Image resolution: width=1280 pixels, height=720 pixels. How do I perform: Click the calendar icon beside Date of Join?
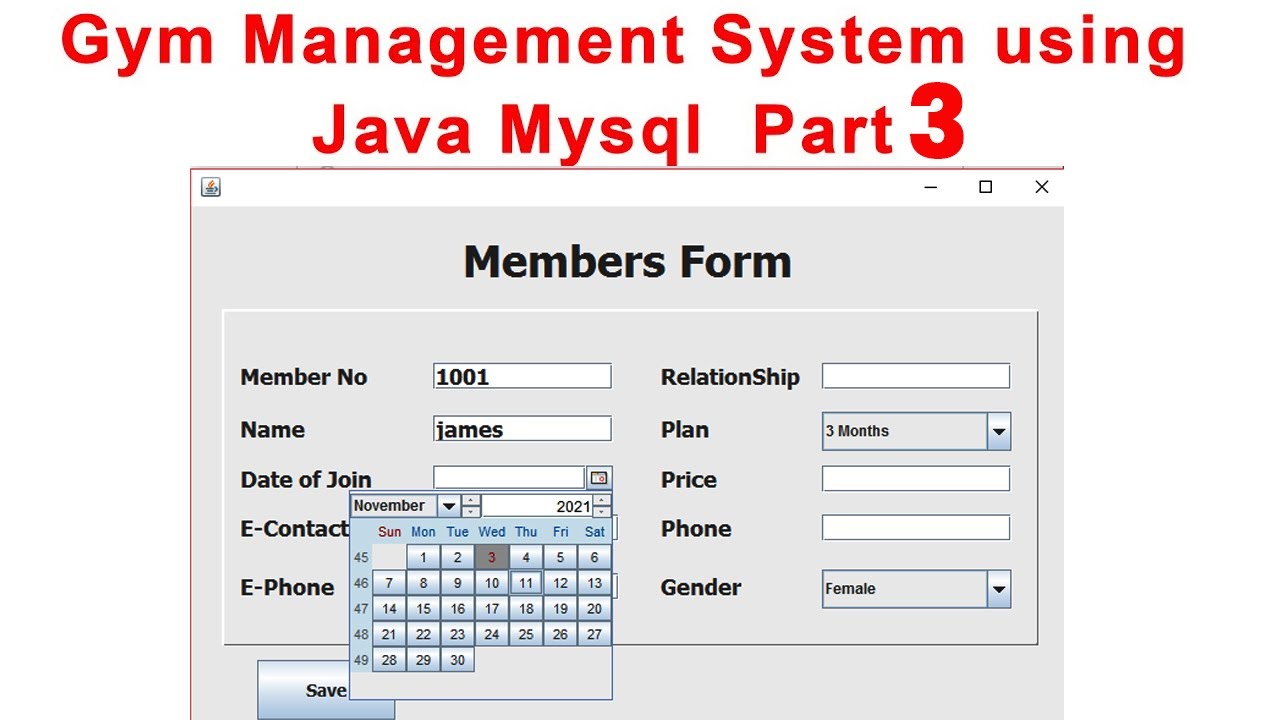(598, 478)
